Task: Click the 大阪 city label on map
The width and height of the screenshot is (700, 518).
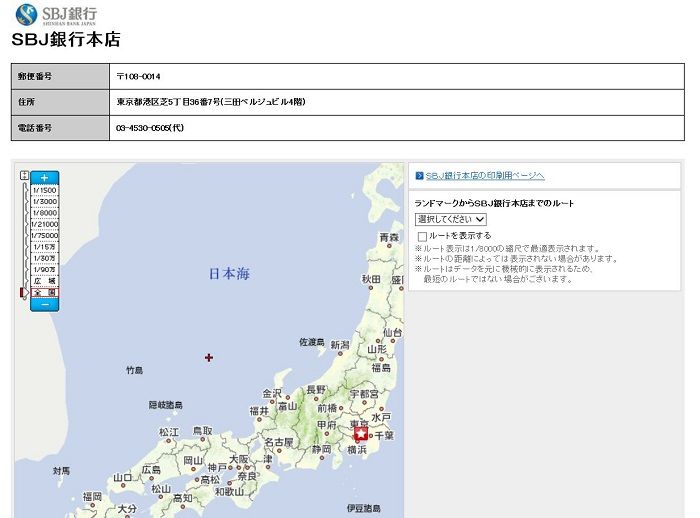Action: (239, 459)
